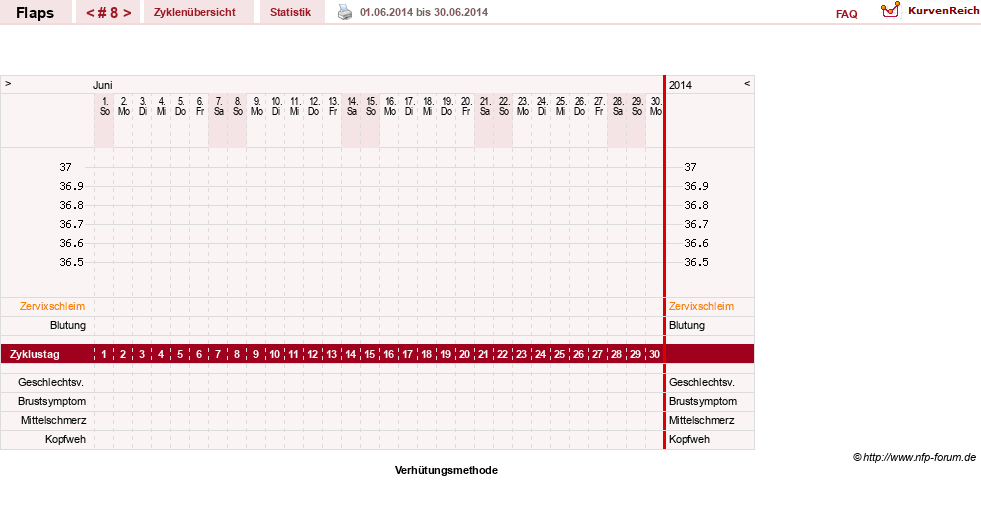Screen dimensions: 981x509
Task: Click the left Blutung row label
Action: [x=68, y=326]
